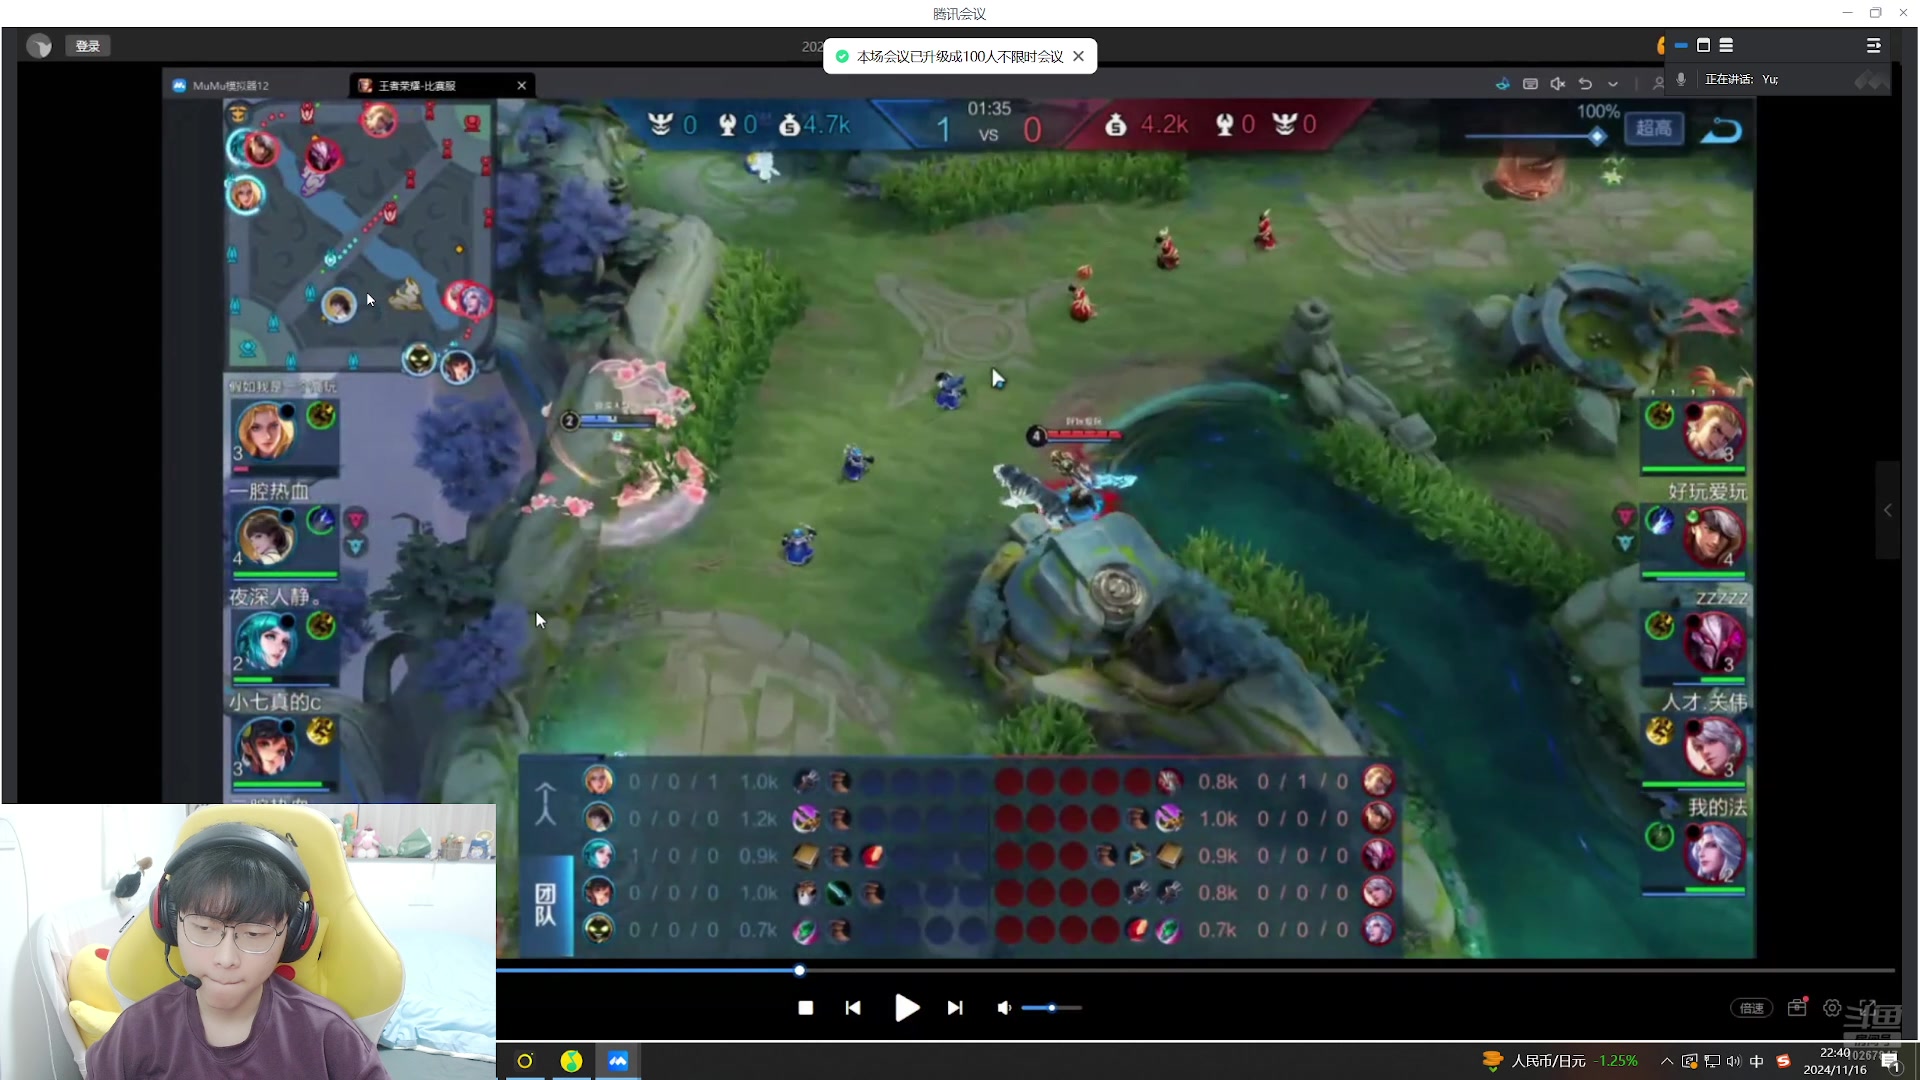Click the video progress bar handle

point(799,970)
